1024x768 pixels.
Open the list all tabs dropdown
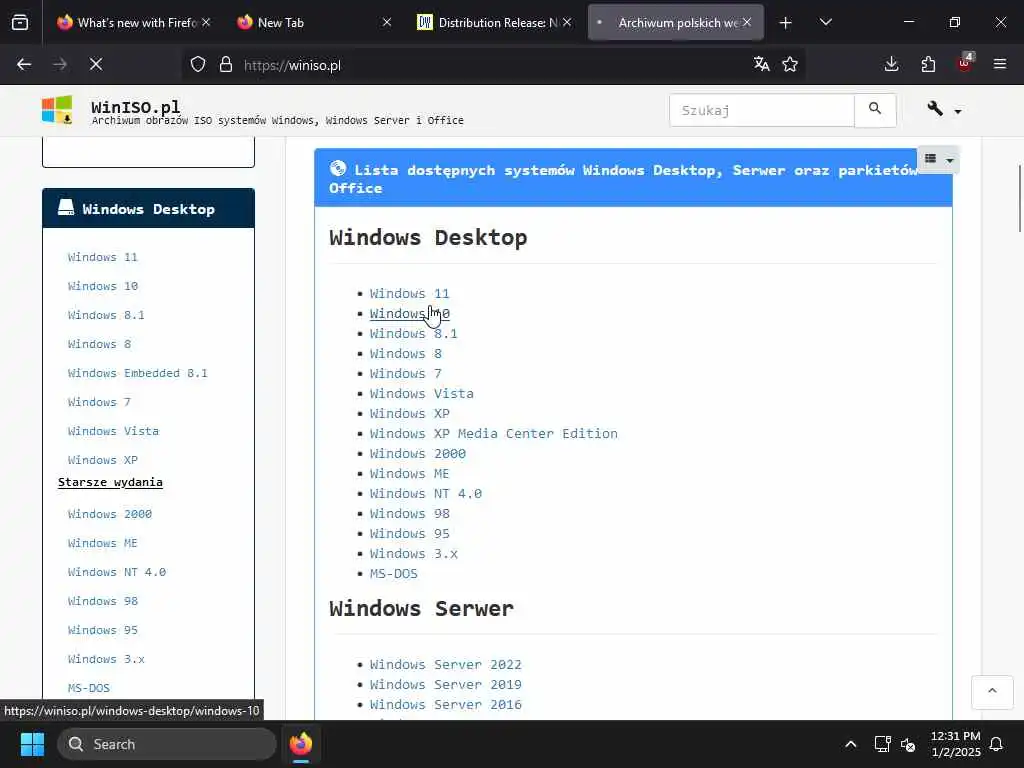coord(825,23)
